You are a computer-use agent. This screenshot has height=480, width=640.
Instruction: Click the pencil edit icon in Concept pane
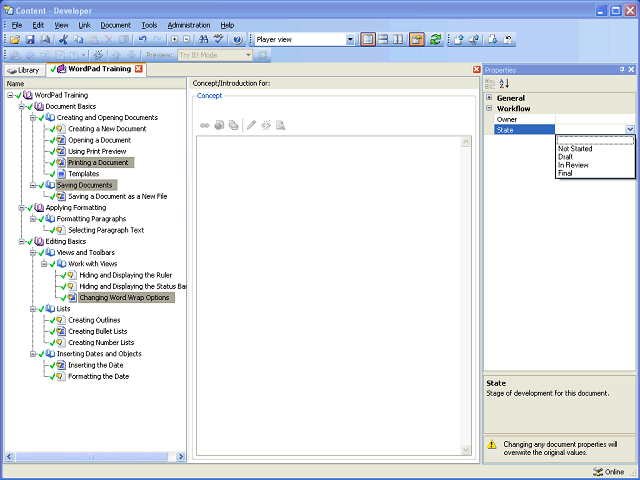pos(251,125)
